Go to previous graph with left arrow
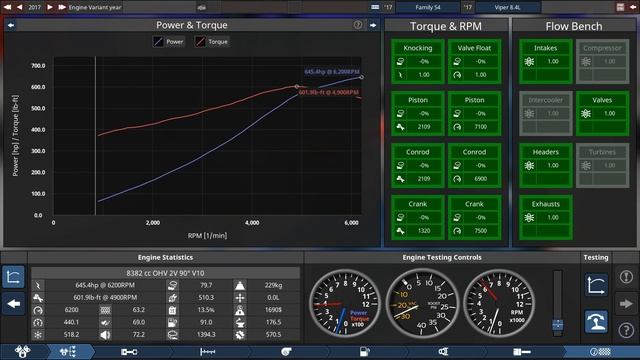Screen dimensions: 640x360 pos(11,25)
